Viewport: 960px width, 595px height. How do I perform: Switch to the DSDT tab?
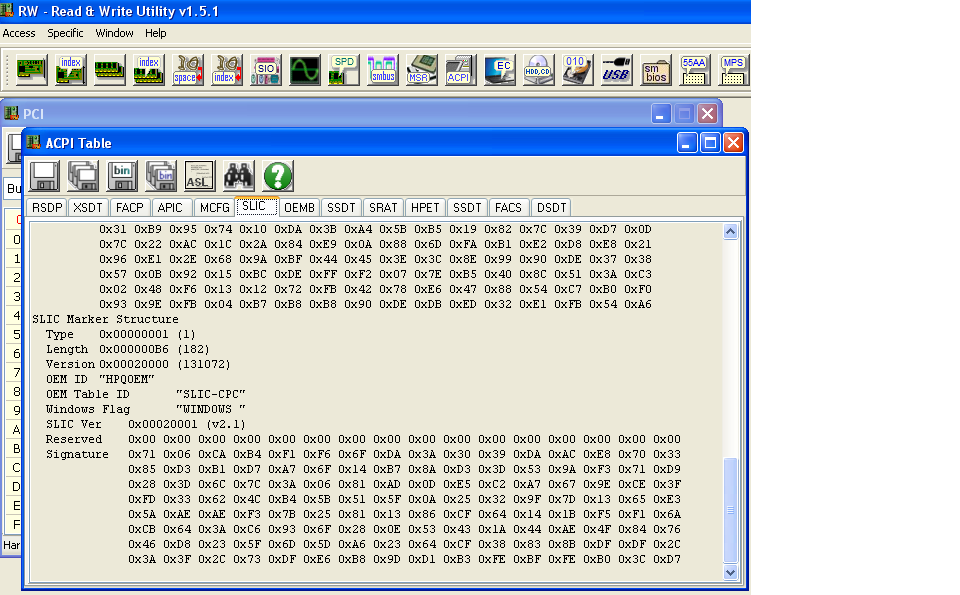[551, 207]
